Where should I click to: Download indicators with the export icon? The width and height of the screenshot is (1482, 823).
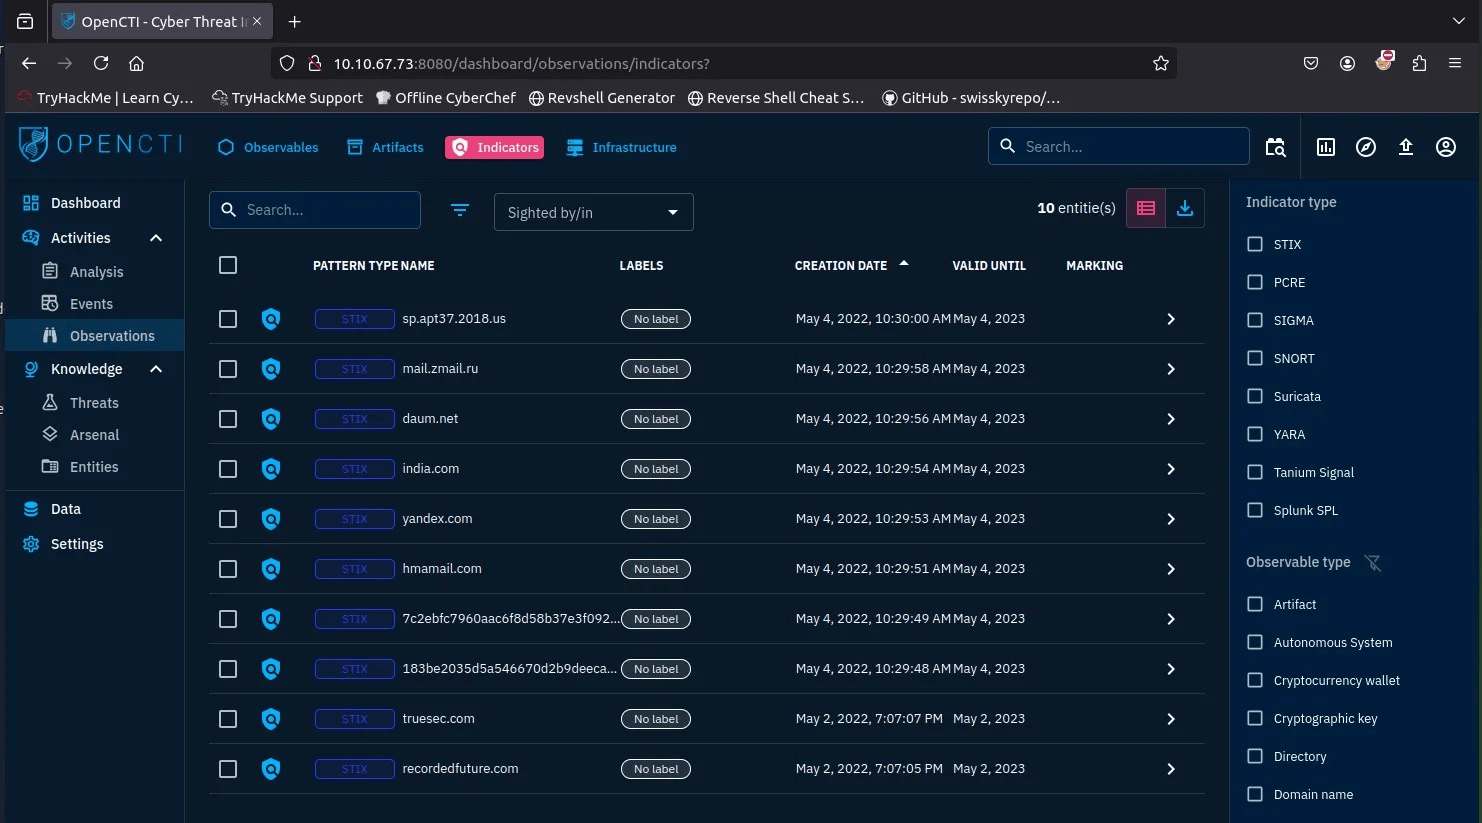tap(1185, 208)
